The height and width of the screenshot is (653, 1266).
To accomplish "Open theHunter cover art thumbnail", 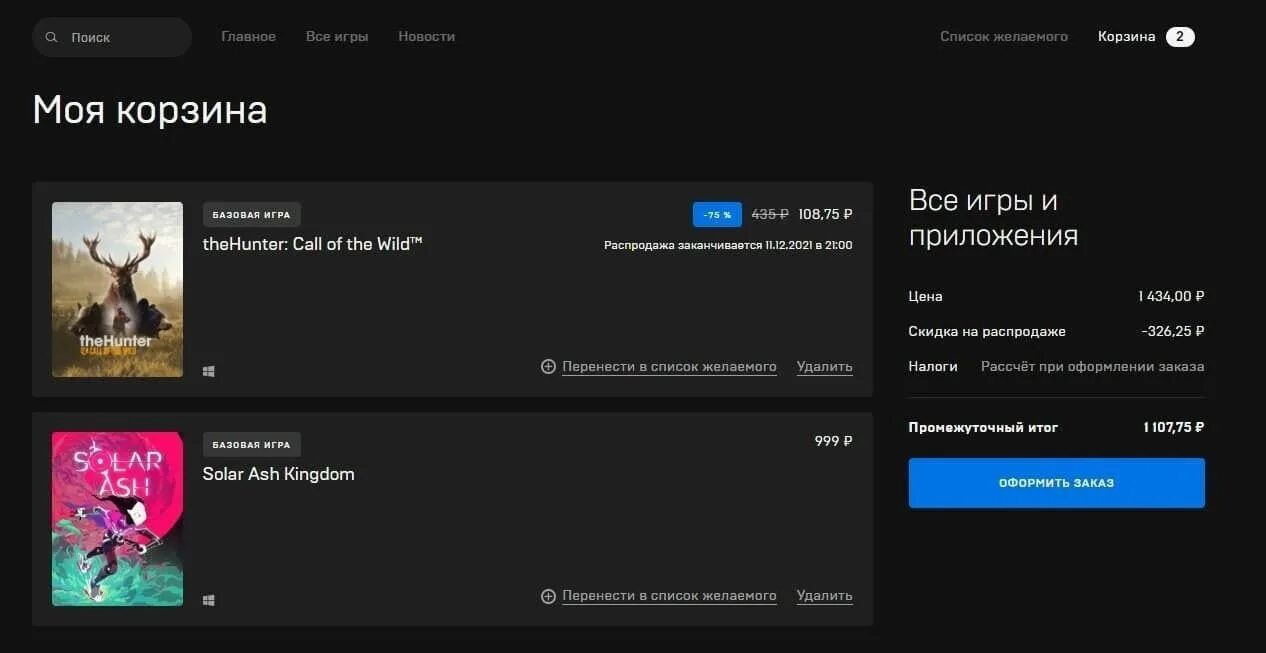I will tap(117, 289).
